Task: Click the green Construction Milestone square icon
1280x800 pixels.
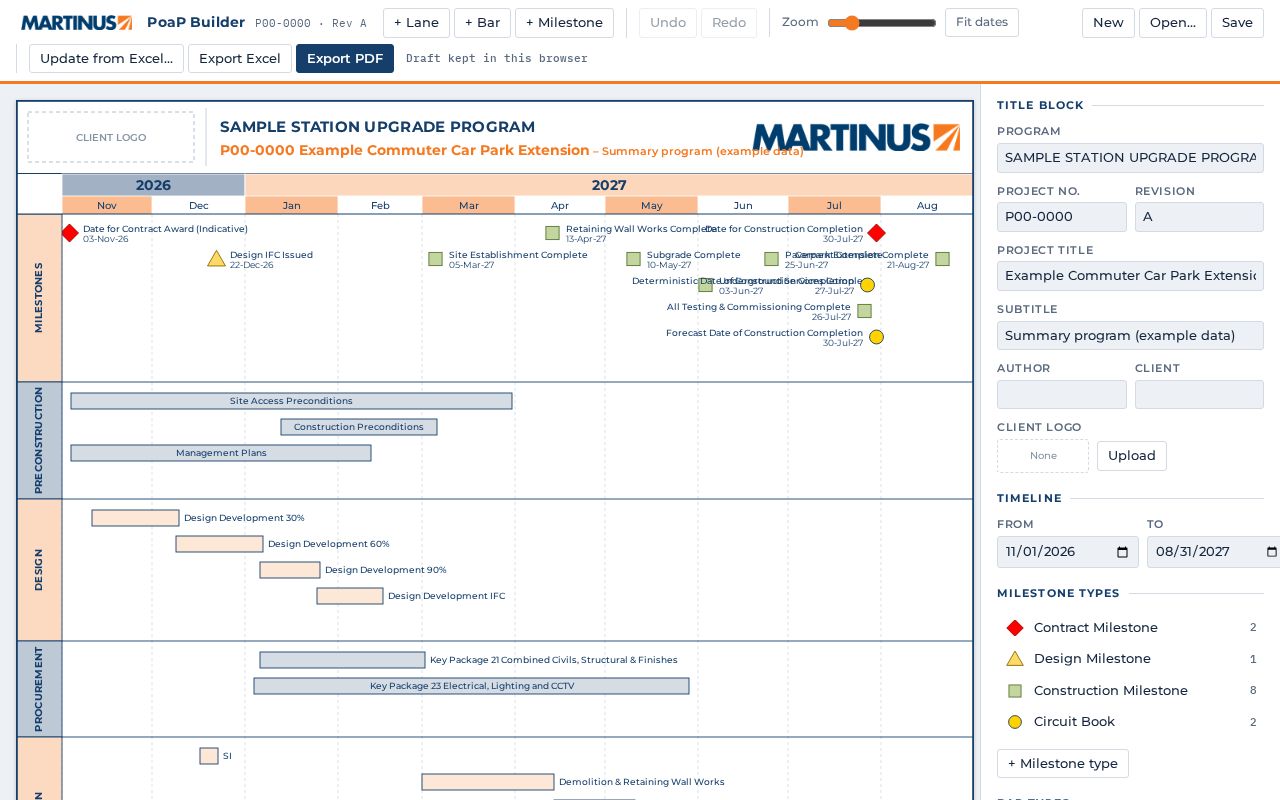Action: tap(1015, 691)
